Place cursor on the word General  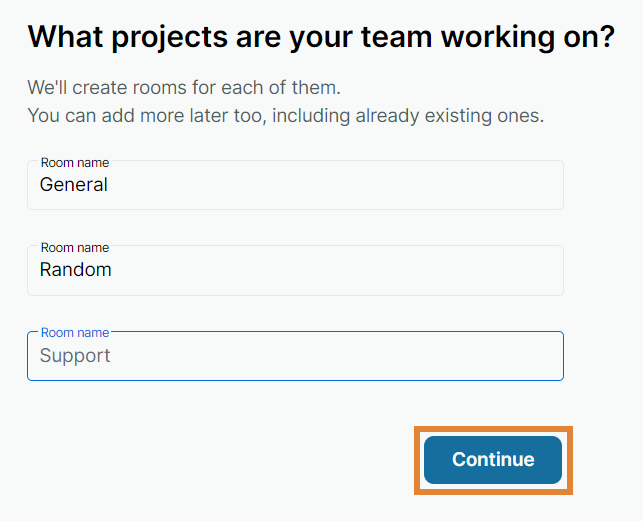point(73,185)
